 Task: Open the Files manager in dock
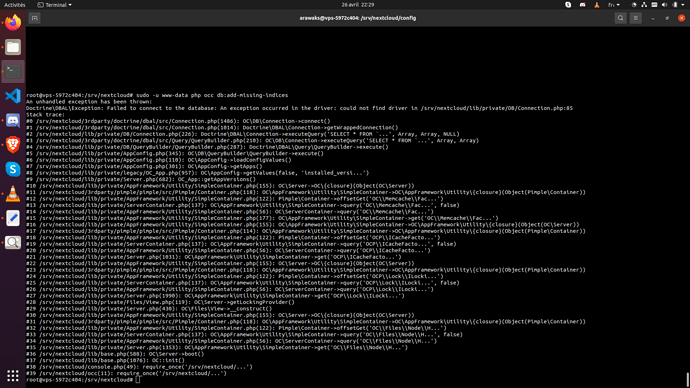(x=13, y=47)
